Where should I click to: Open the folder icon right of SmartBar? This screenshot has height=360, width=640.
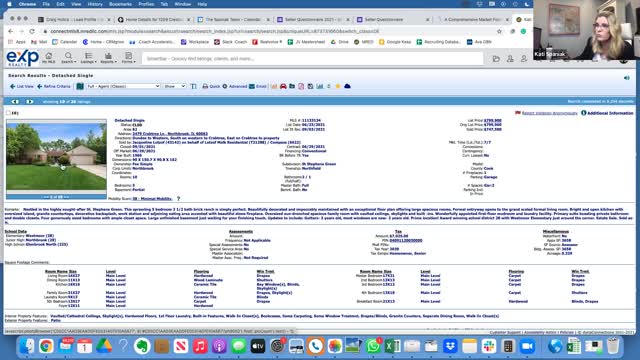pyautogui.click(x=496, y=59)
